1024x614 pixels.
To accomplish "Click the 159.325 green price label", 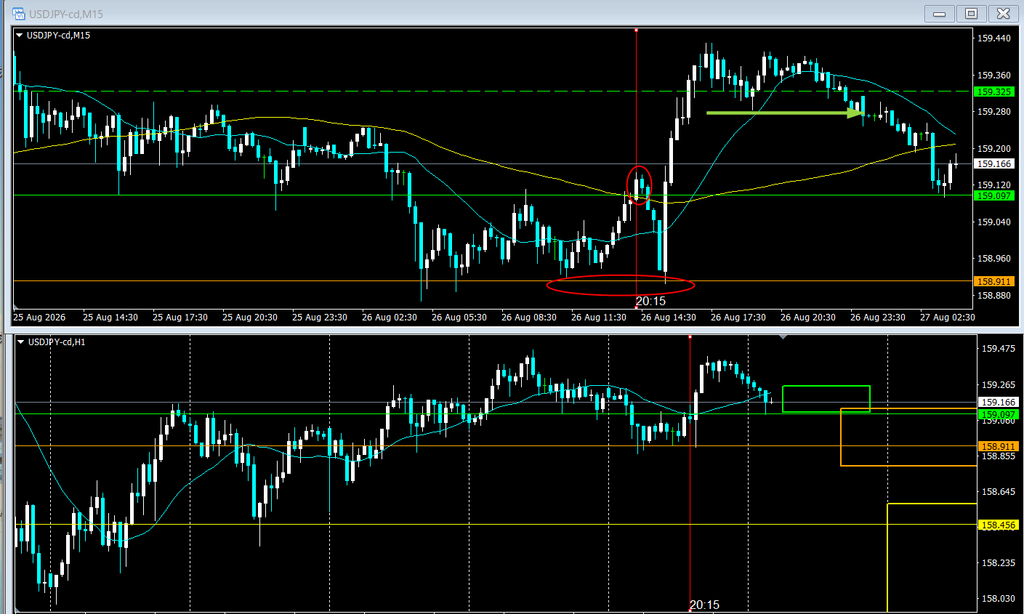I will (x=993, y=92).
